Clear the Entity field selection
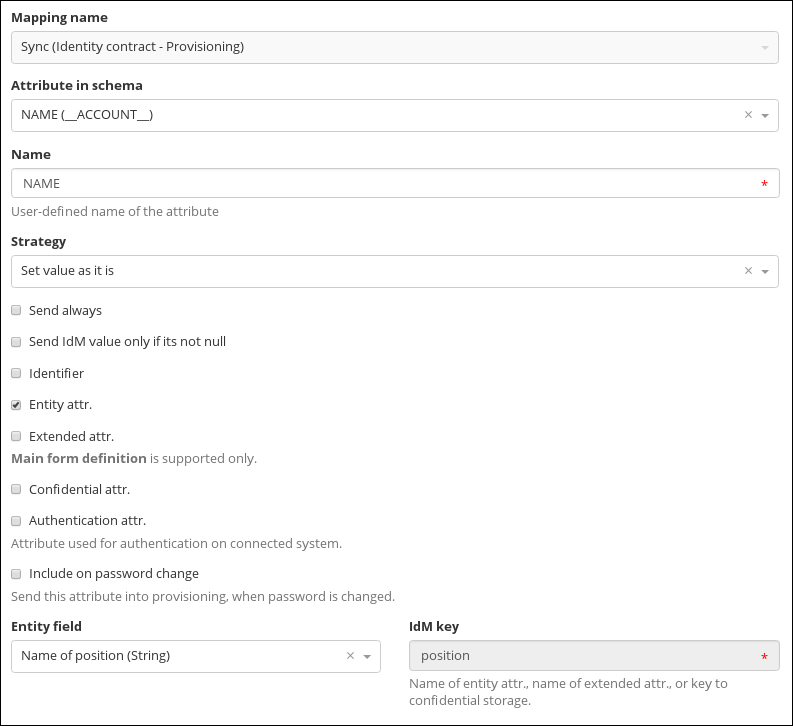 click(350, 656)
